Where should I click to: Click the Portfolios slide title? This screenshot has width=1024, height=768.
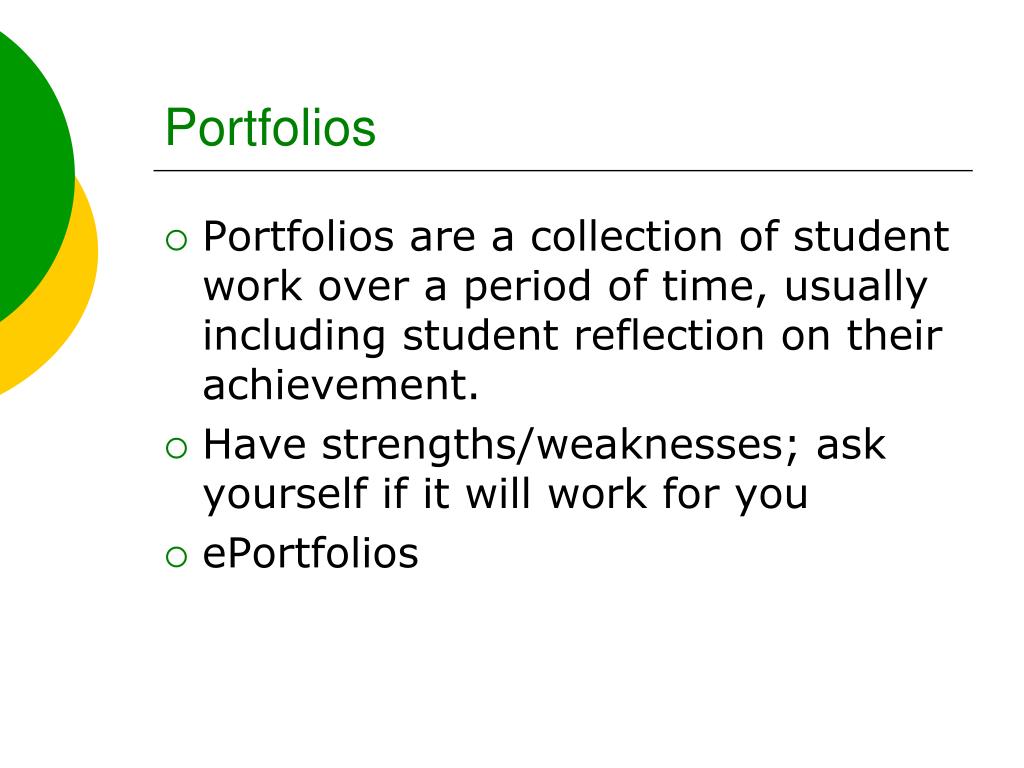[270, 127]
